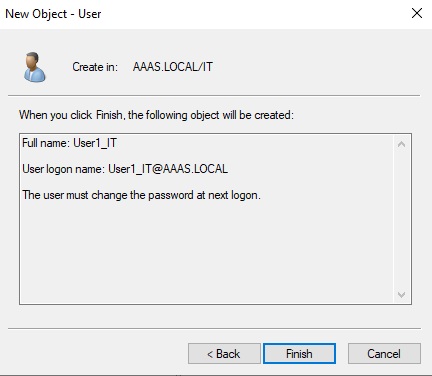This screenshot has height=376, width=432.
Task: Click the 'Create in:' label
Action: (x=95, y=67)
